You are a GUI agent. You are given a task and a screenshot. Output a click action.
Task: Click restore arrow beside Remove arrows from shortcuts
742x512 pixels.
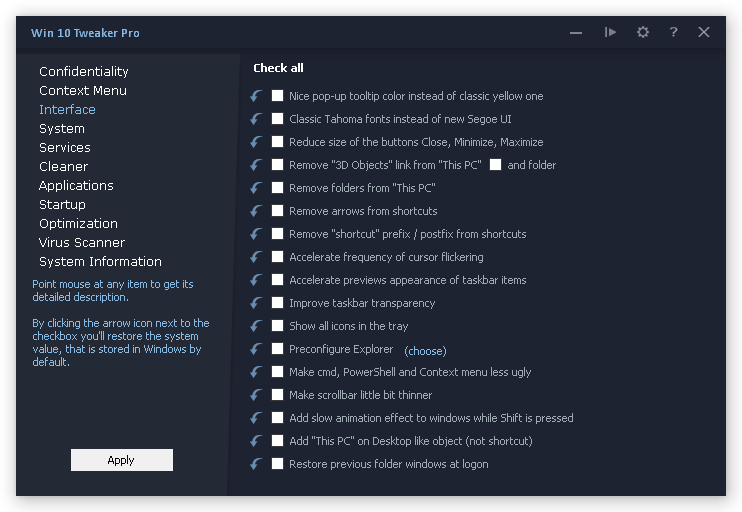pyautogui.click(x=256, y=211)
